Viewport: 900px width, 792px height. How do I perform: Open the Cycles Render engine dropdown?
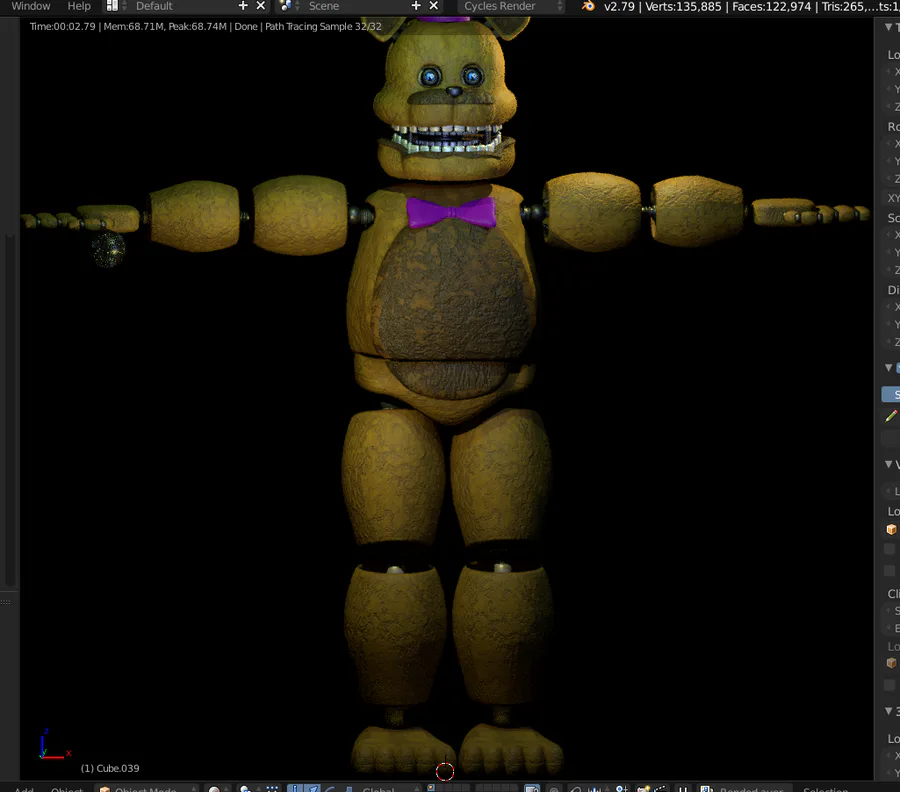511,6
